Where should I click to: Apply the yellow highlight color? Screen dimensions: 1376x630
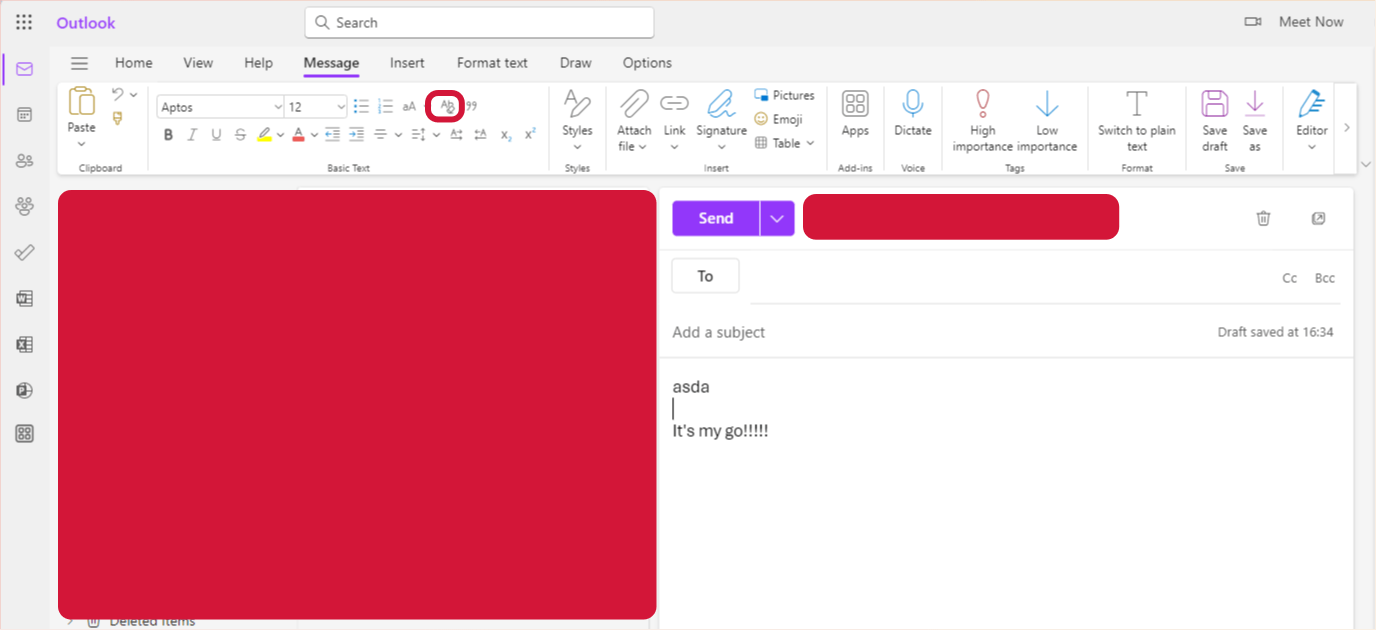click(264, 135)
